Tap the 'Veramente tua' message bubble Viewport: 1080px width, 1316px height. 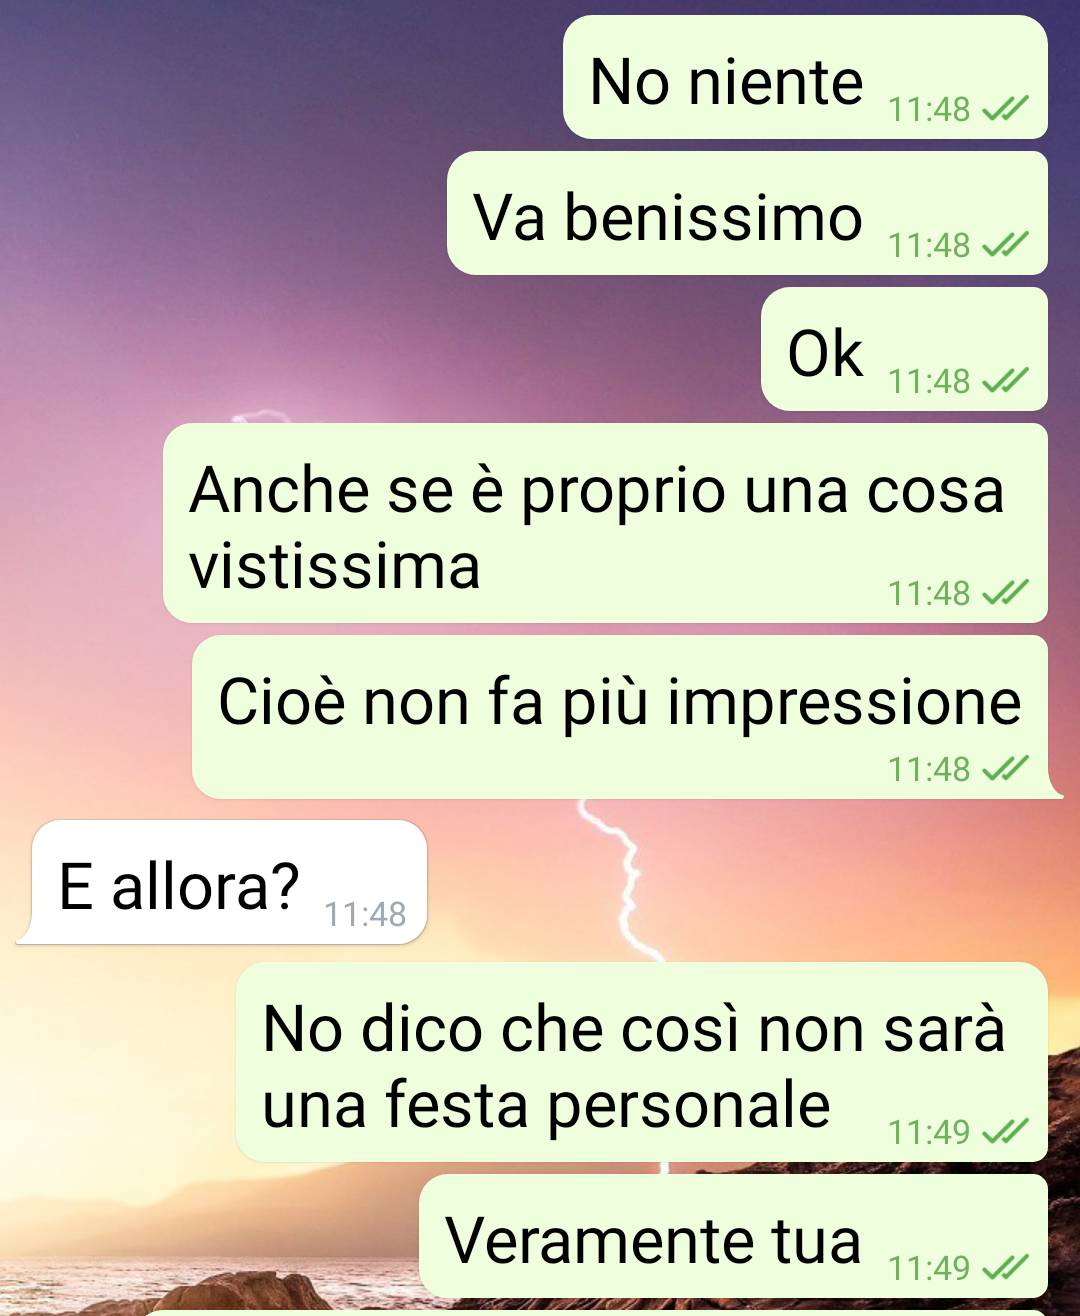733,1236
